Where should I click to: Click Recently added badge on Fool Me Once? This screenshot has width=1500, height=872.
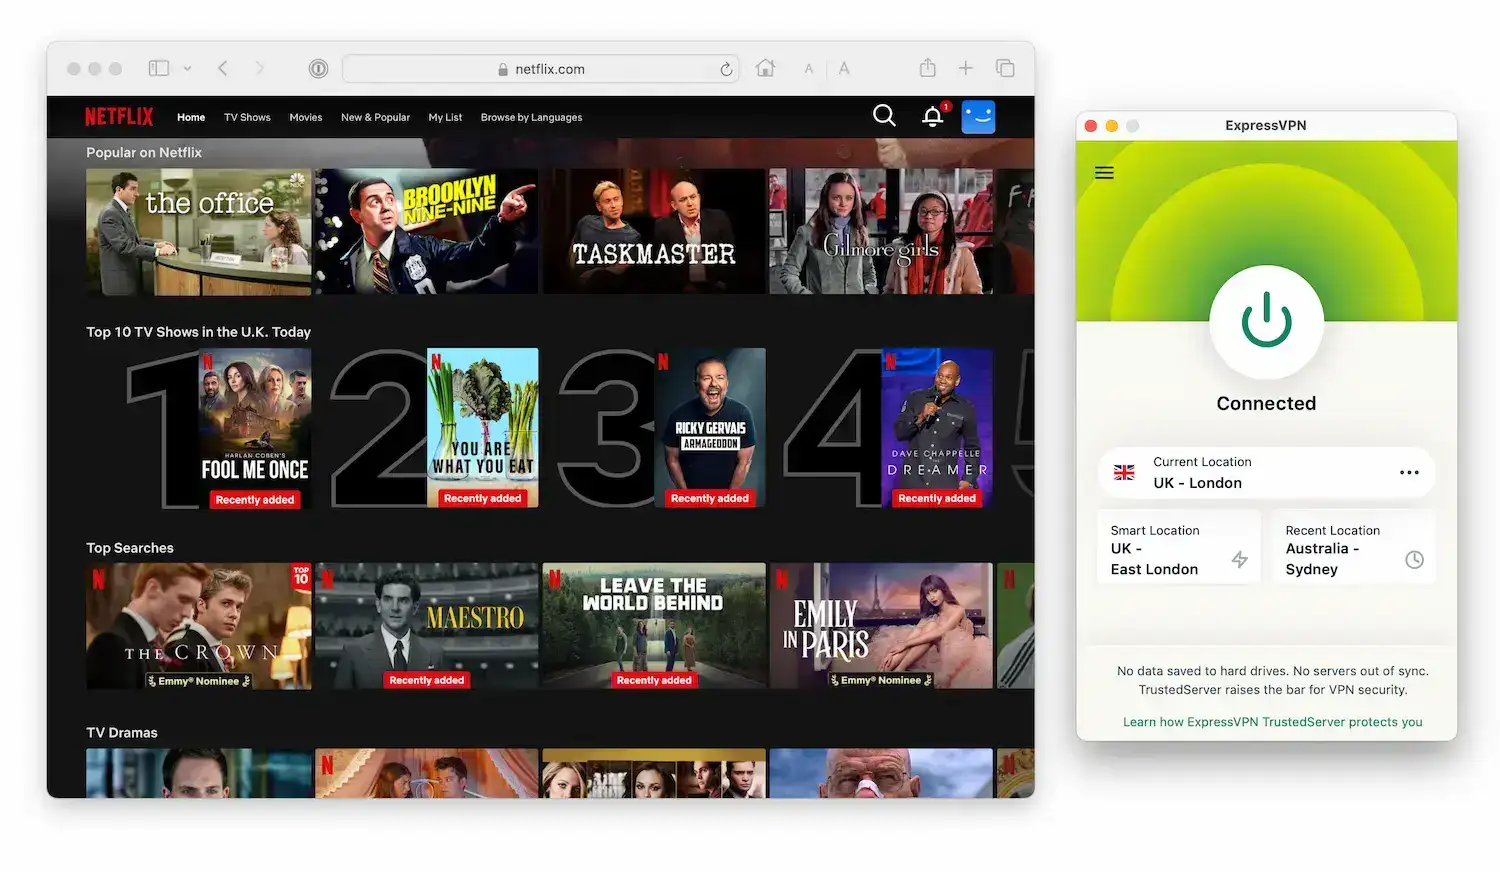pos(255,499)
